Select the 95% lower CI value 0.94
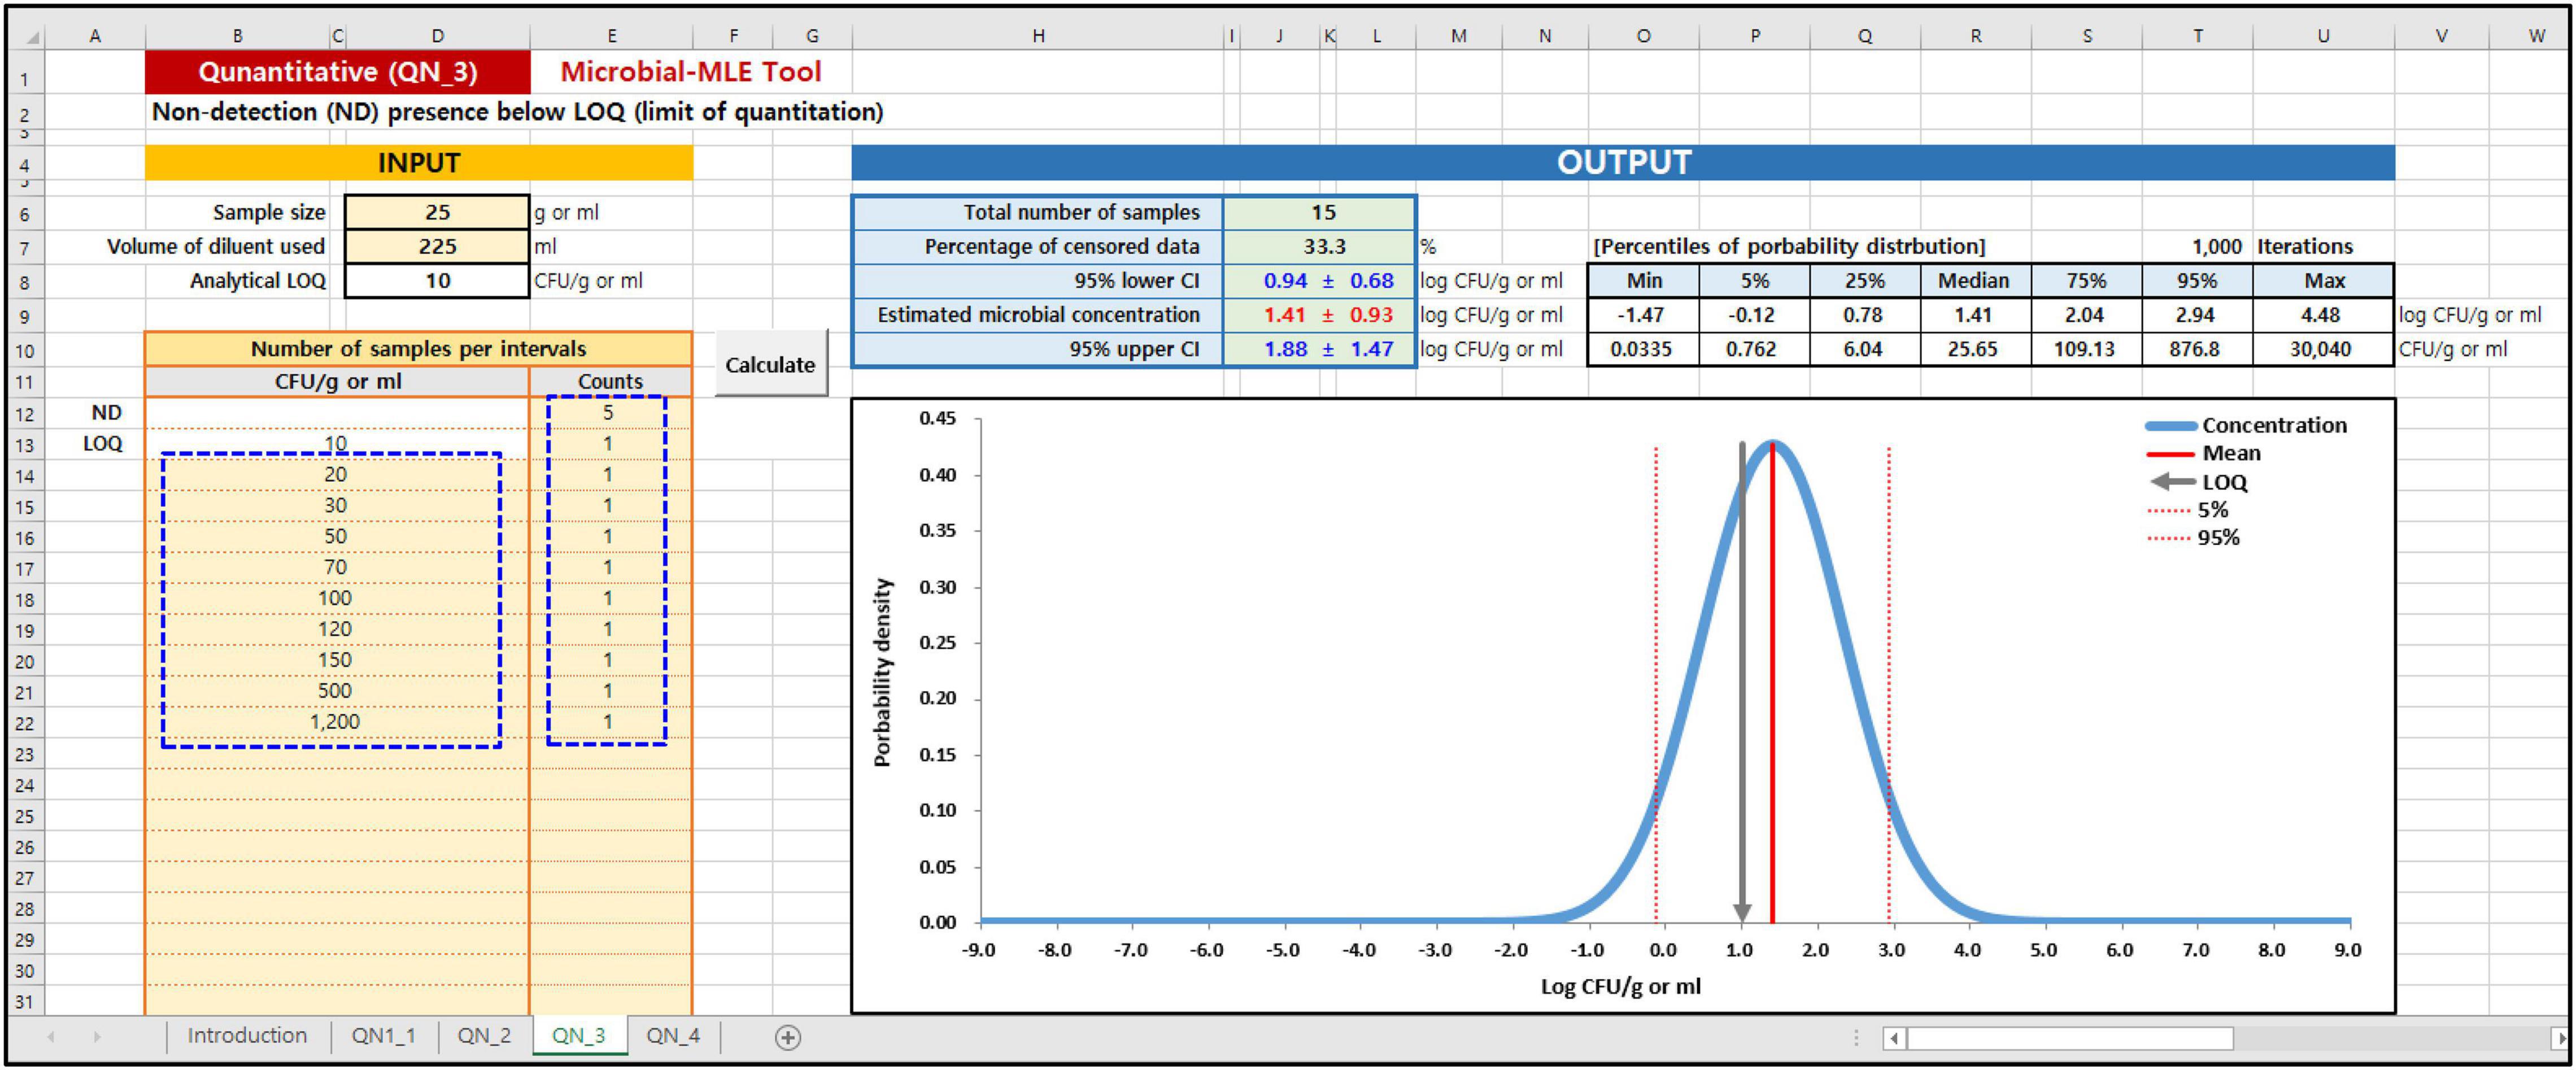This screenshot has height=1070, width=2576. [1284, 281]
